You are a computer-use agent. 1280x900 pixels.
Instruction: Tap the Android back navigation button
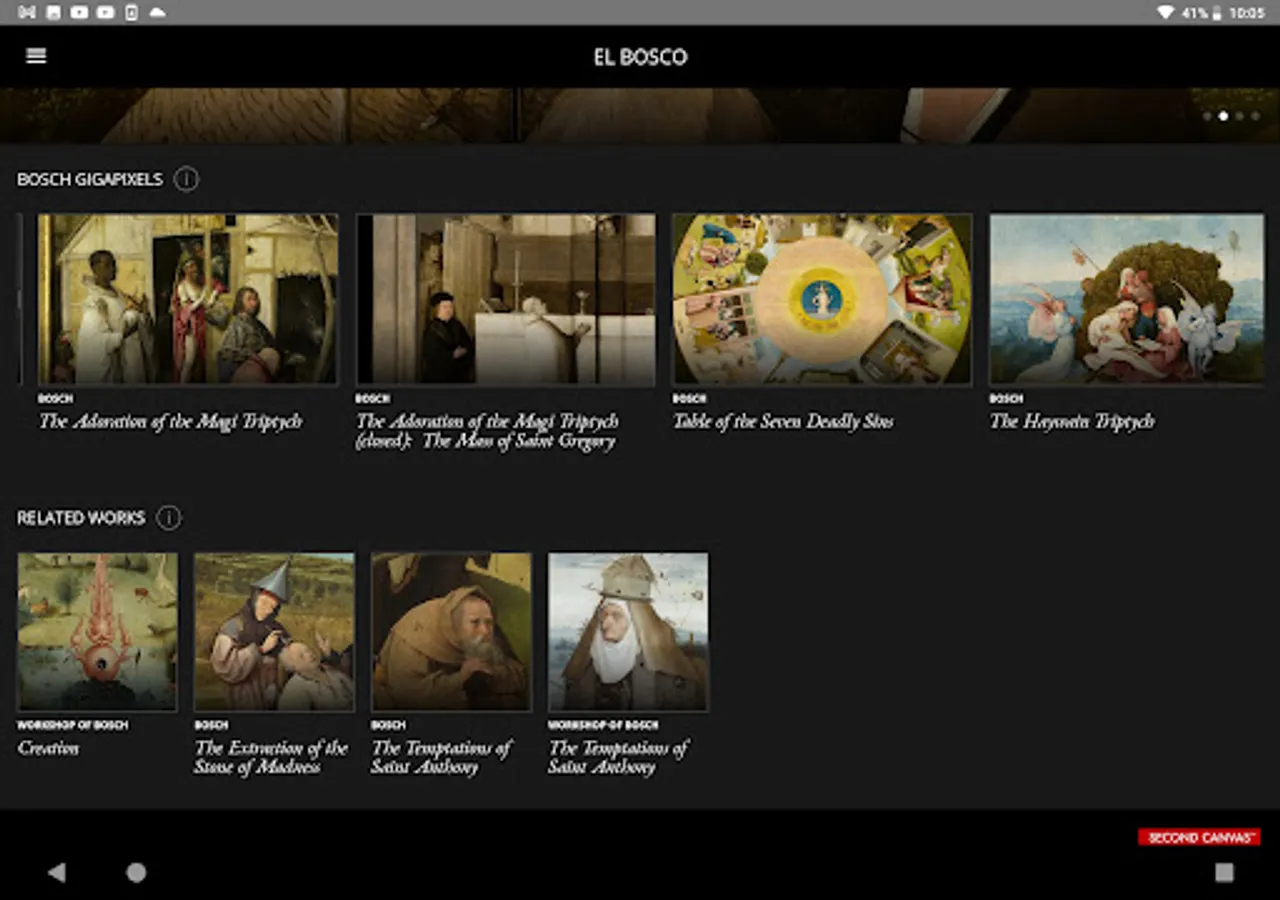coord(57,872)
